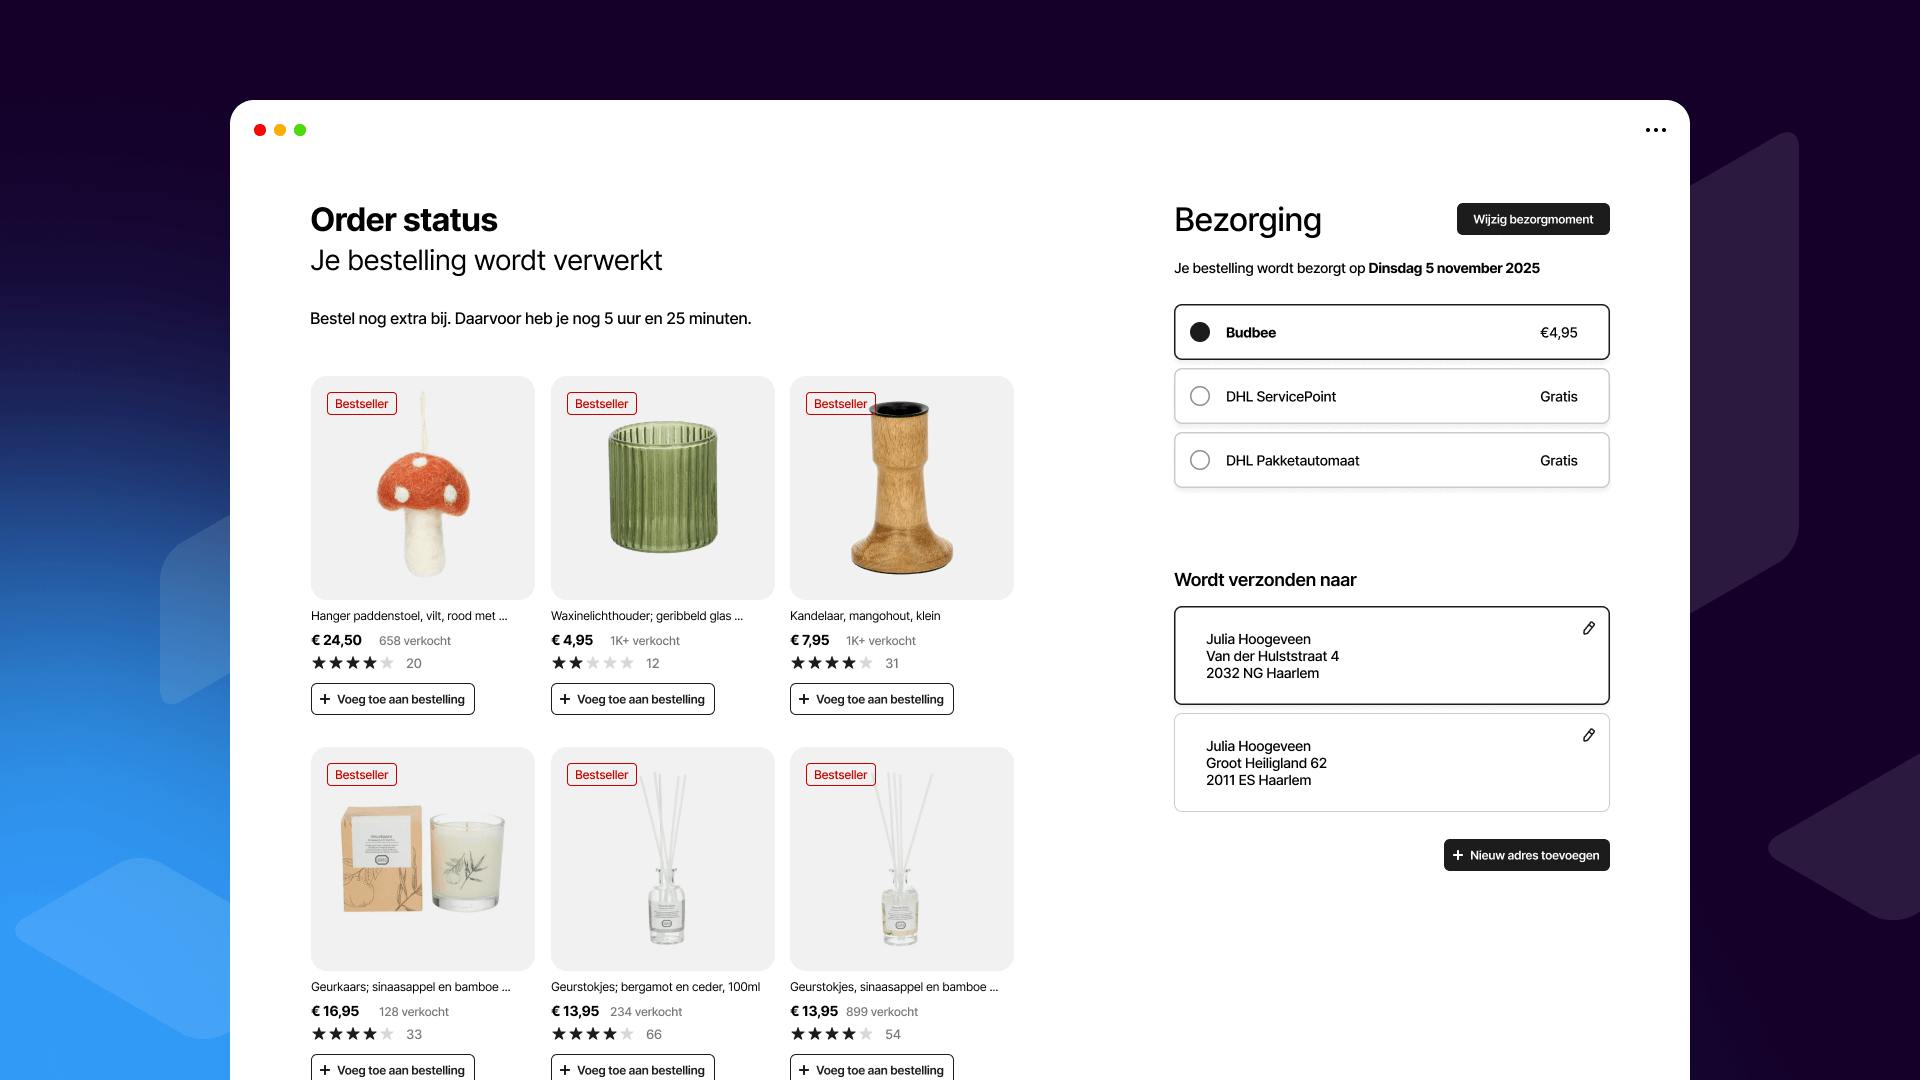Click star rating of Kandelaar mangohout
The width and height of the screenshot is (1920, 1080).
click(831, 663)
